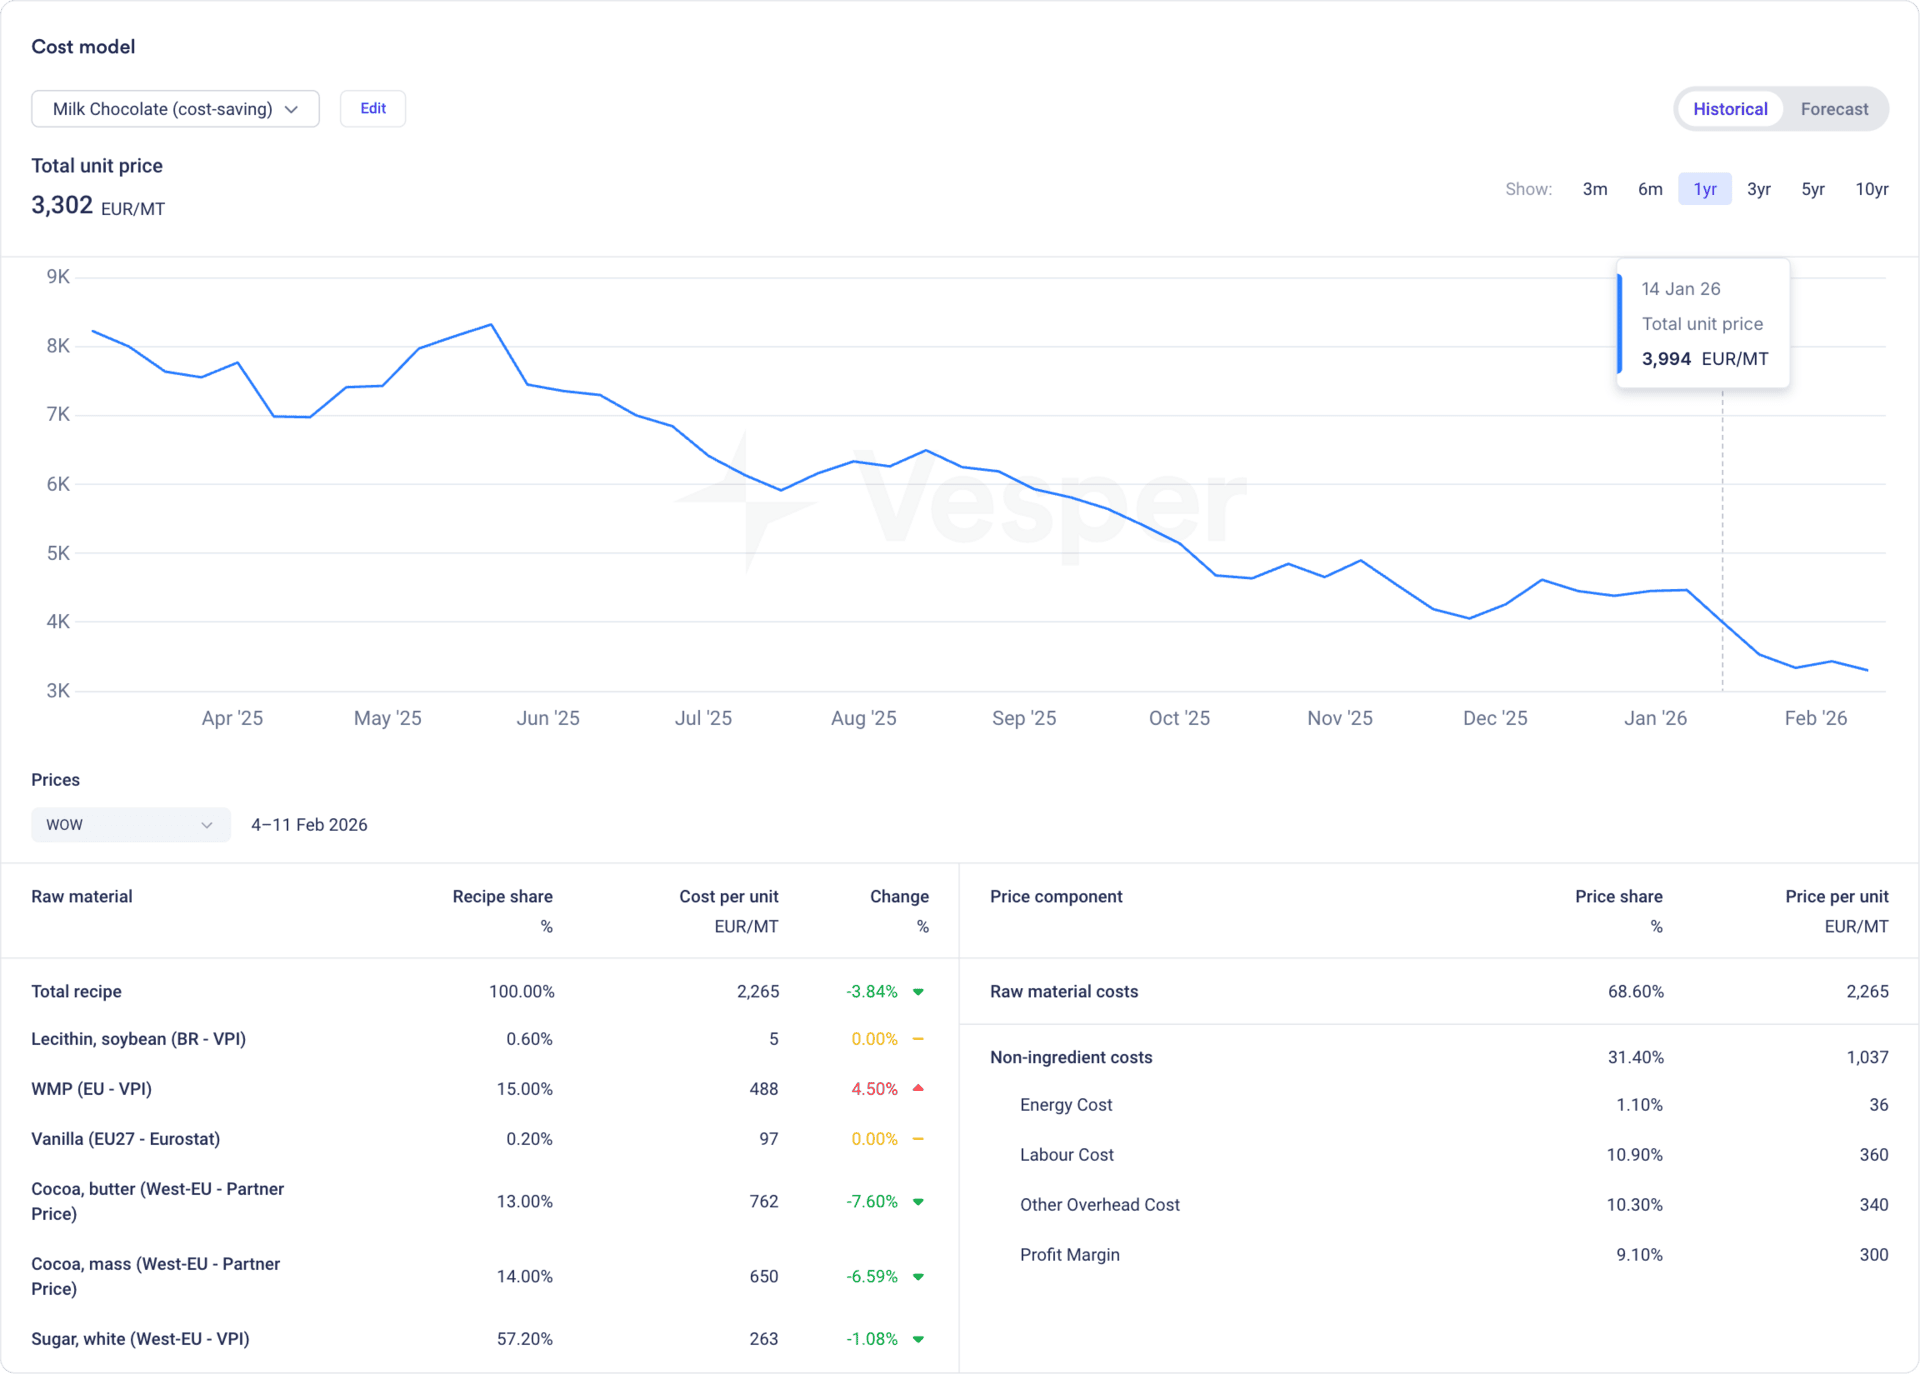
Task: Click the Non-ingredient costs row
Action: click(1070, 1057)
